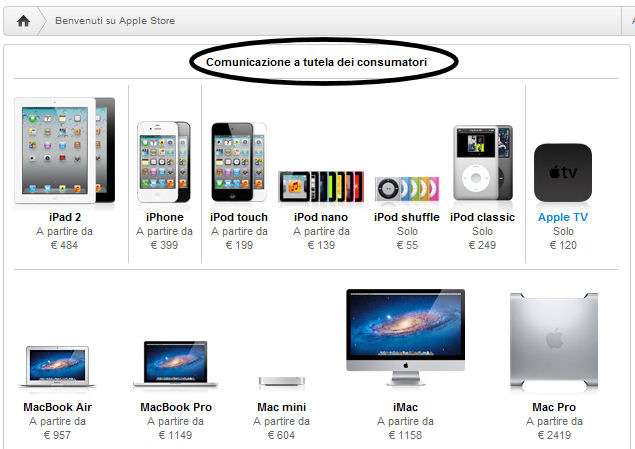Open the iMac desktop image
The width and height of the screenshot is (635, 449).
point(405,337)
